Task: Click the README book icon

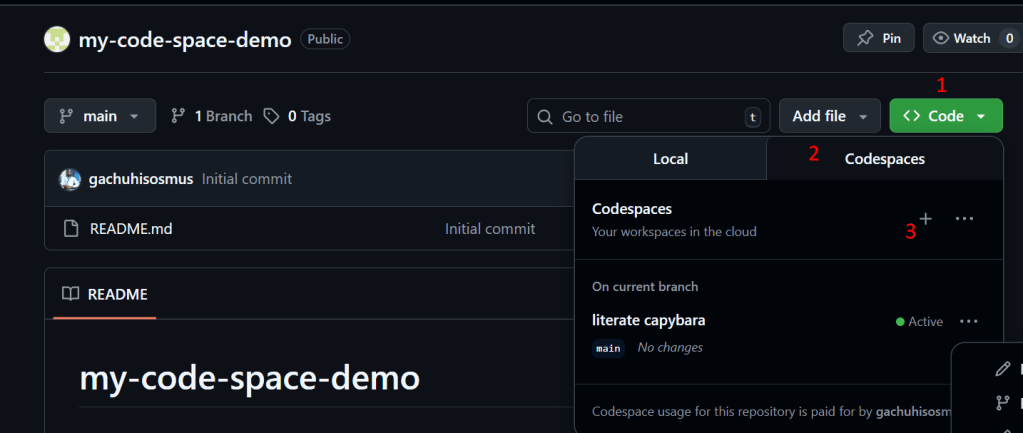Action: [70, 294]
